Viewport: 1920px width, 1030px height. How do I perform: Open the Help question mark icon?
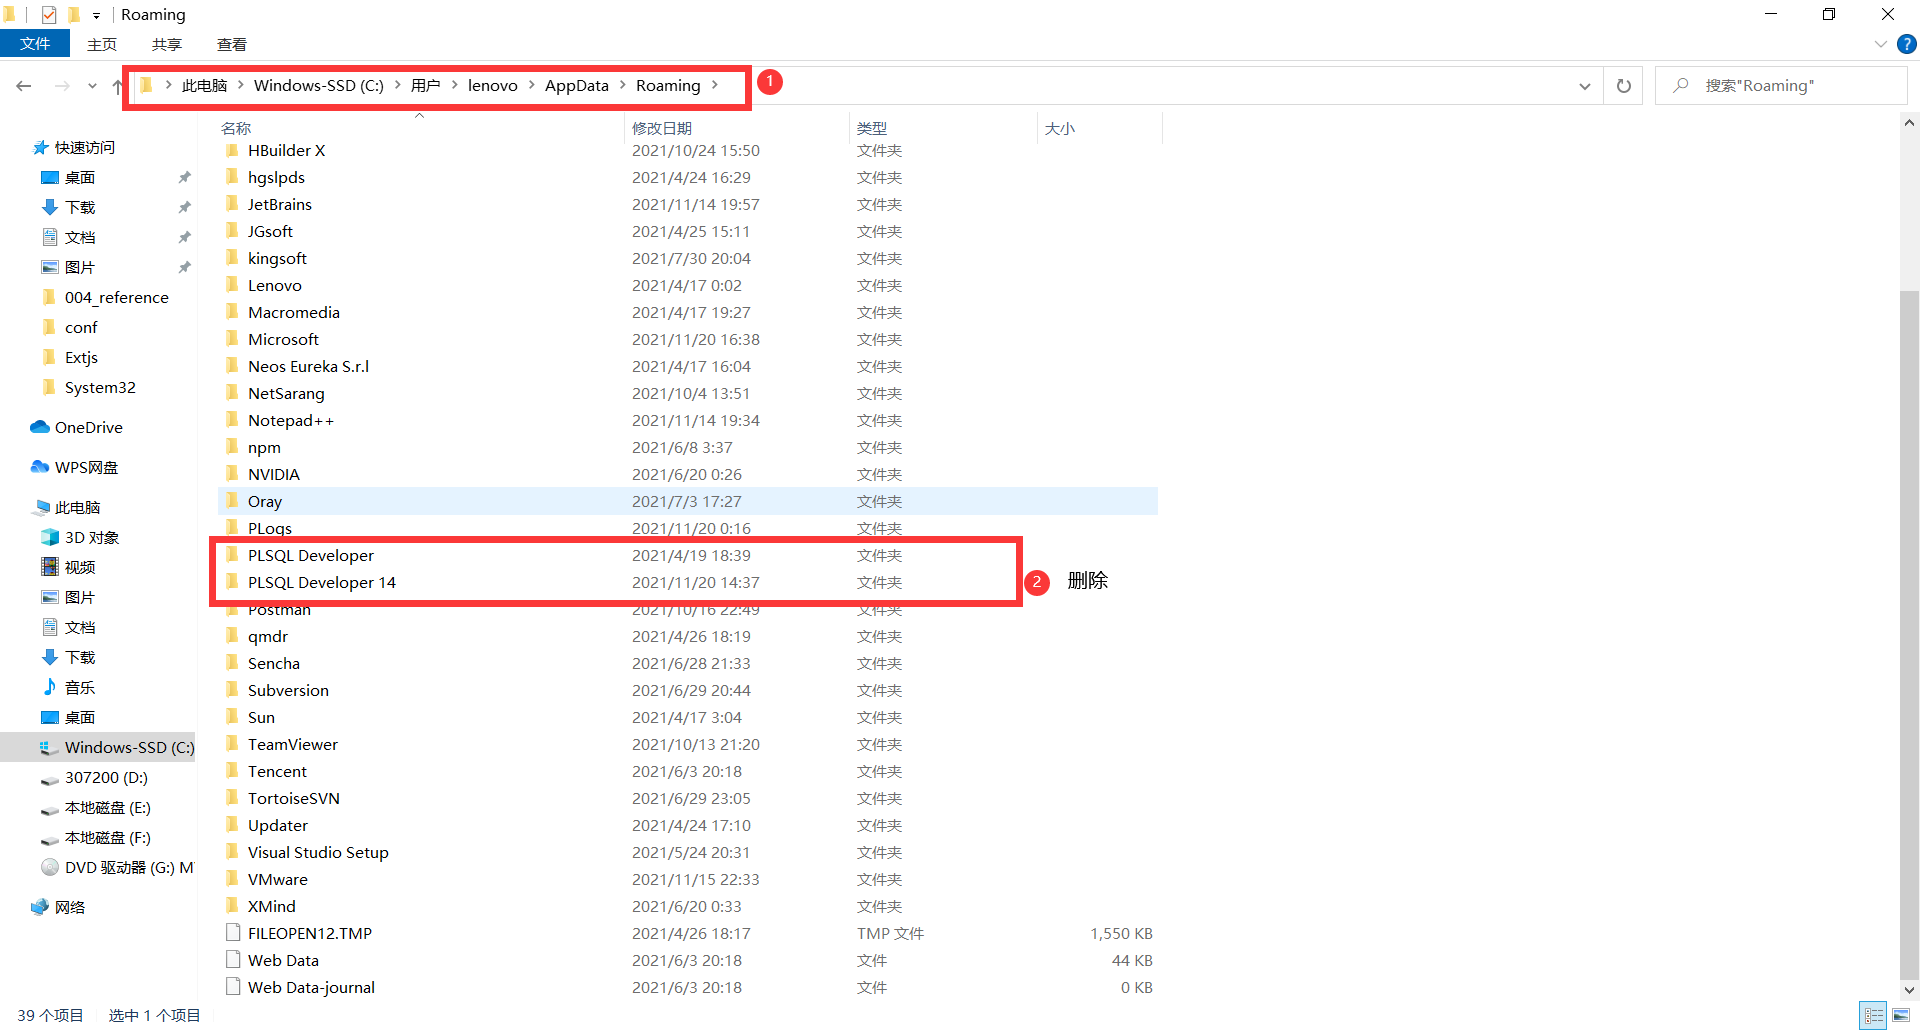[1907, 44]
